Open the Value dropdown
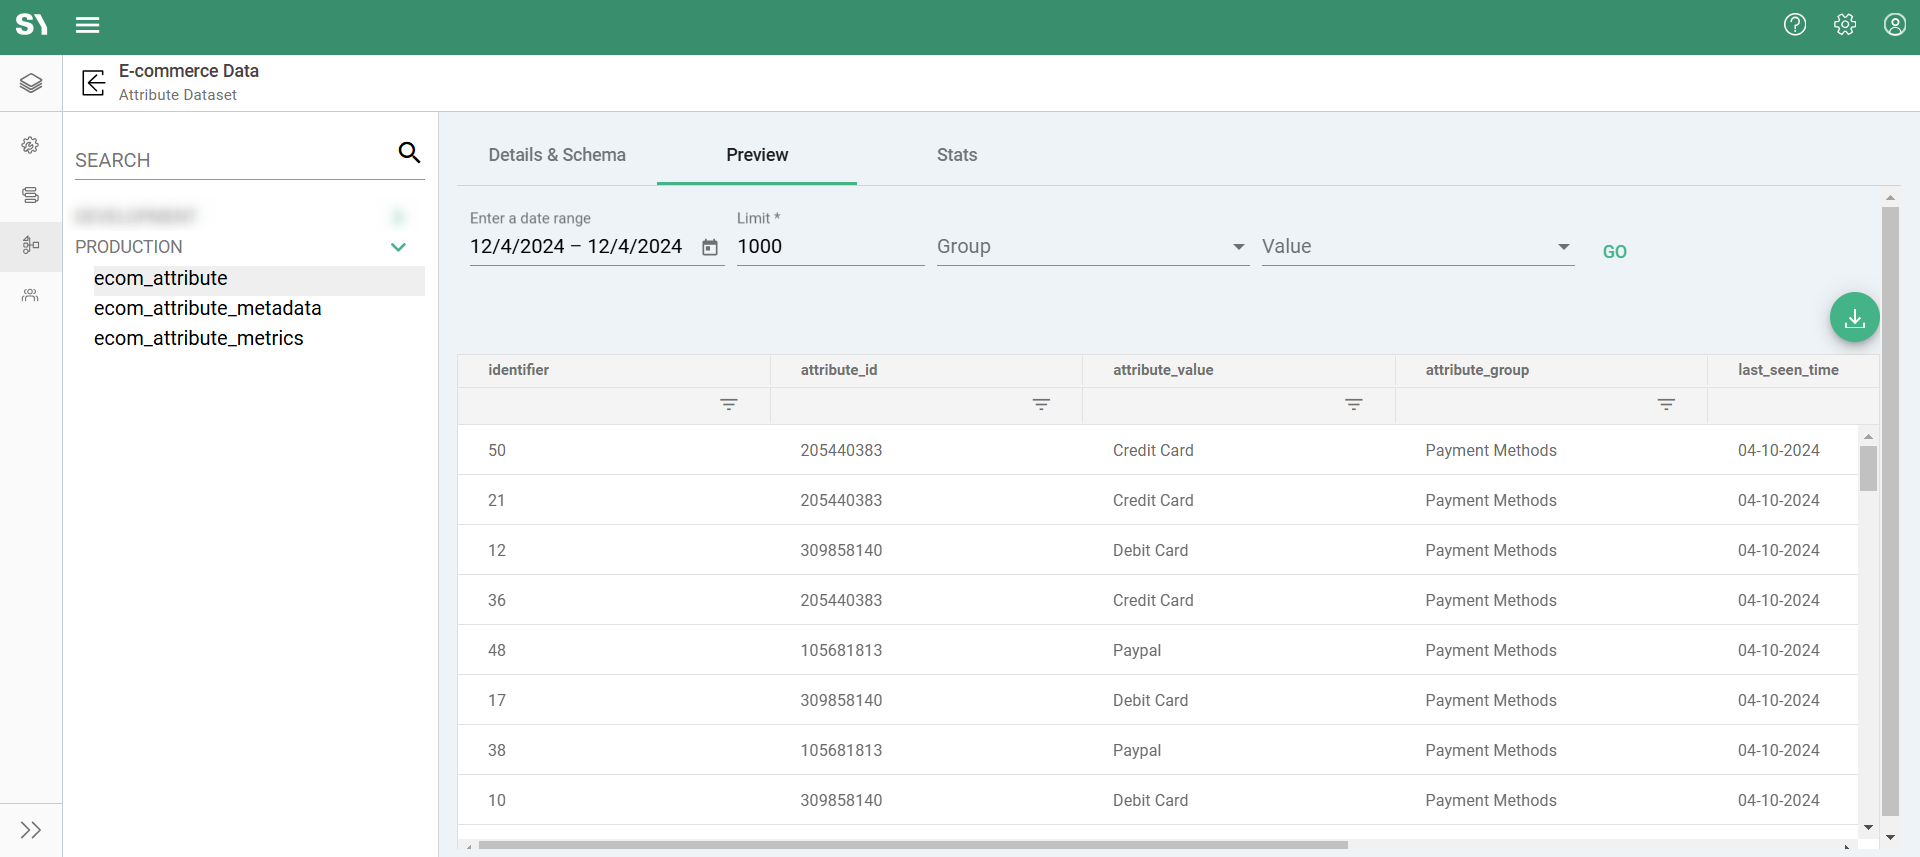 [1416, 247]
